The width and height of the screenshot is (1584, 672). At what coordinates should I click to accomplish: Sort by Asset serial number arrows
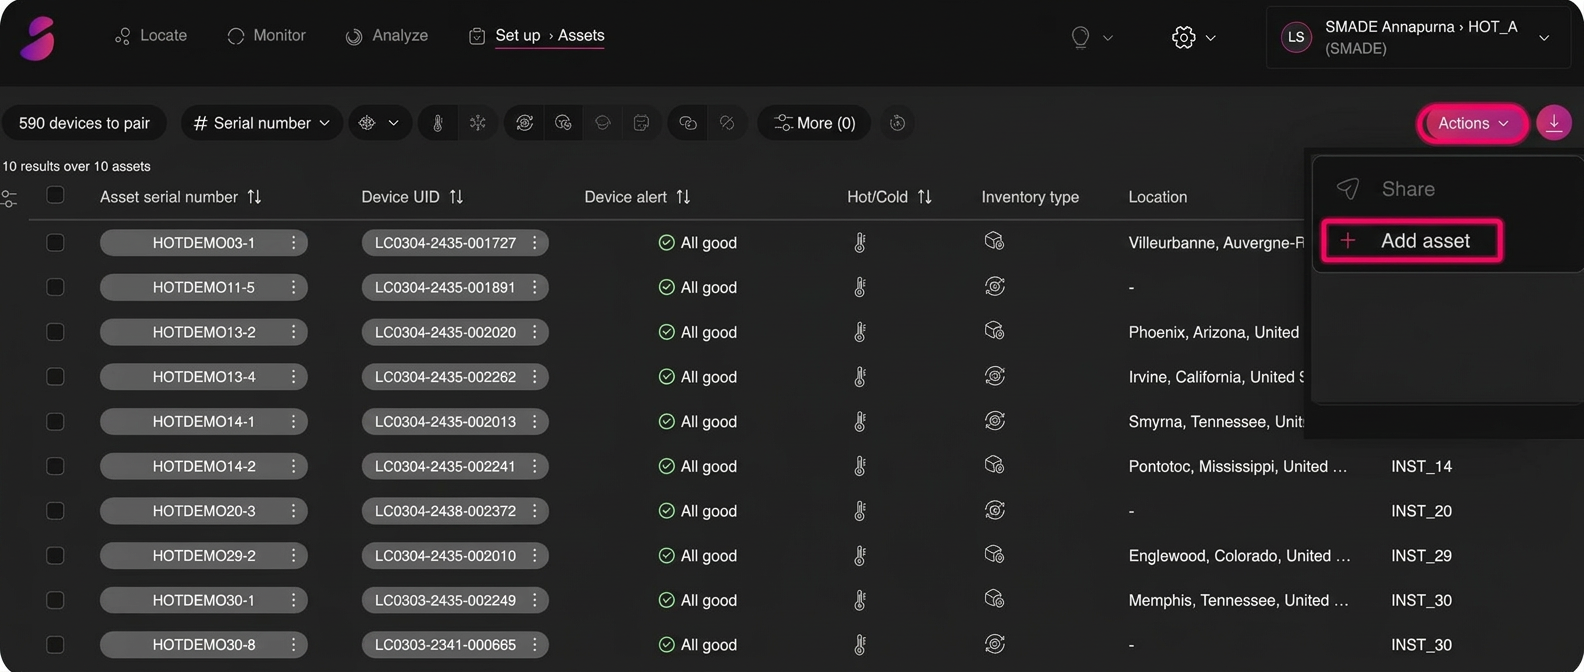[254, 197]
